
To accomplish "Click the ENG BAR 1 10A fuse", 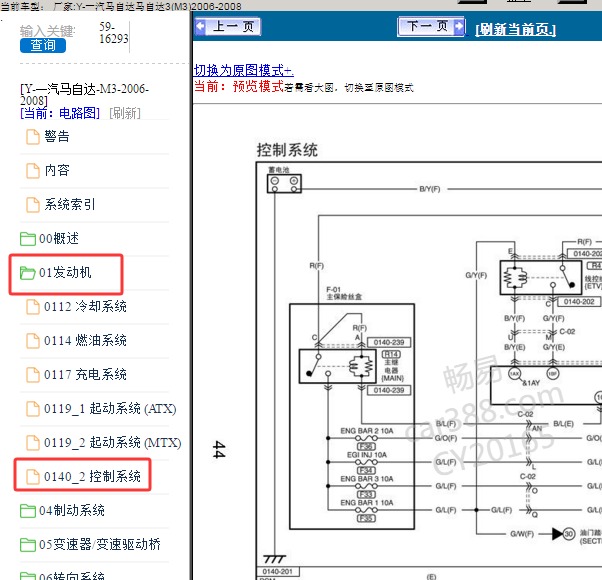I will coord(367,510).
